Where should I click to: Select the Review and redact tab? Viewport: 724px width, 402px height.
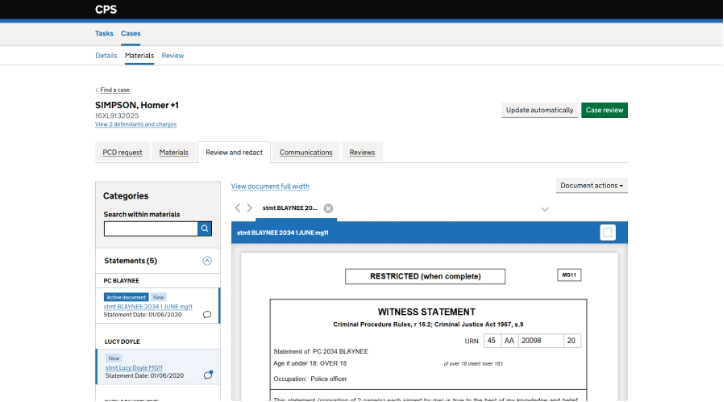tap(234, 152)
